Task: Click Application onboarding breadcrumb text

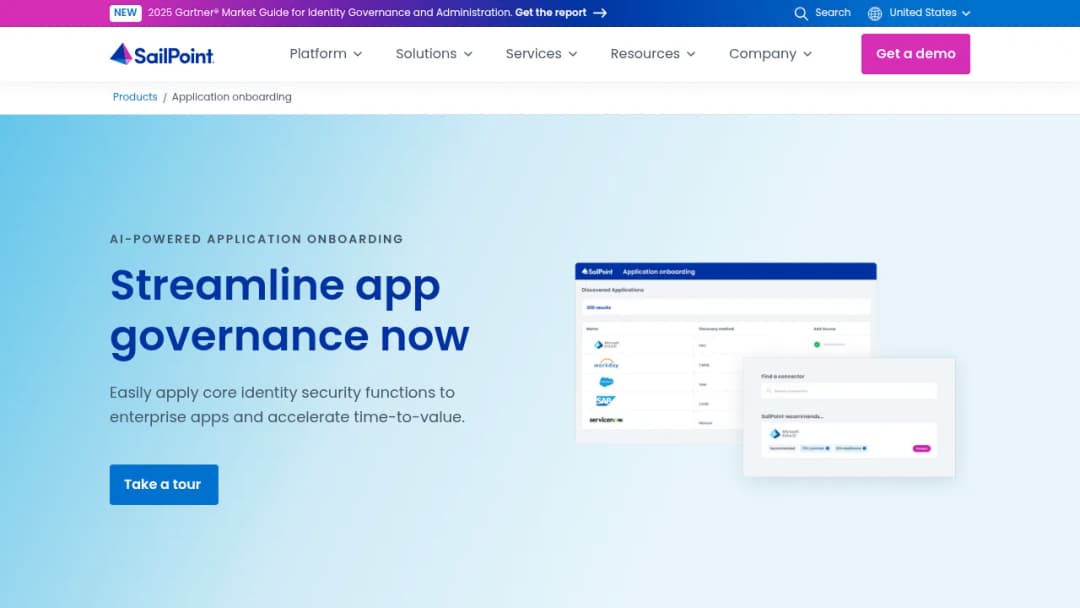Action: [x=231, y=97]
